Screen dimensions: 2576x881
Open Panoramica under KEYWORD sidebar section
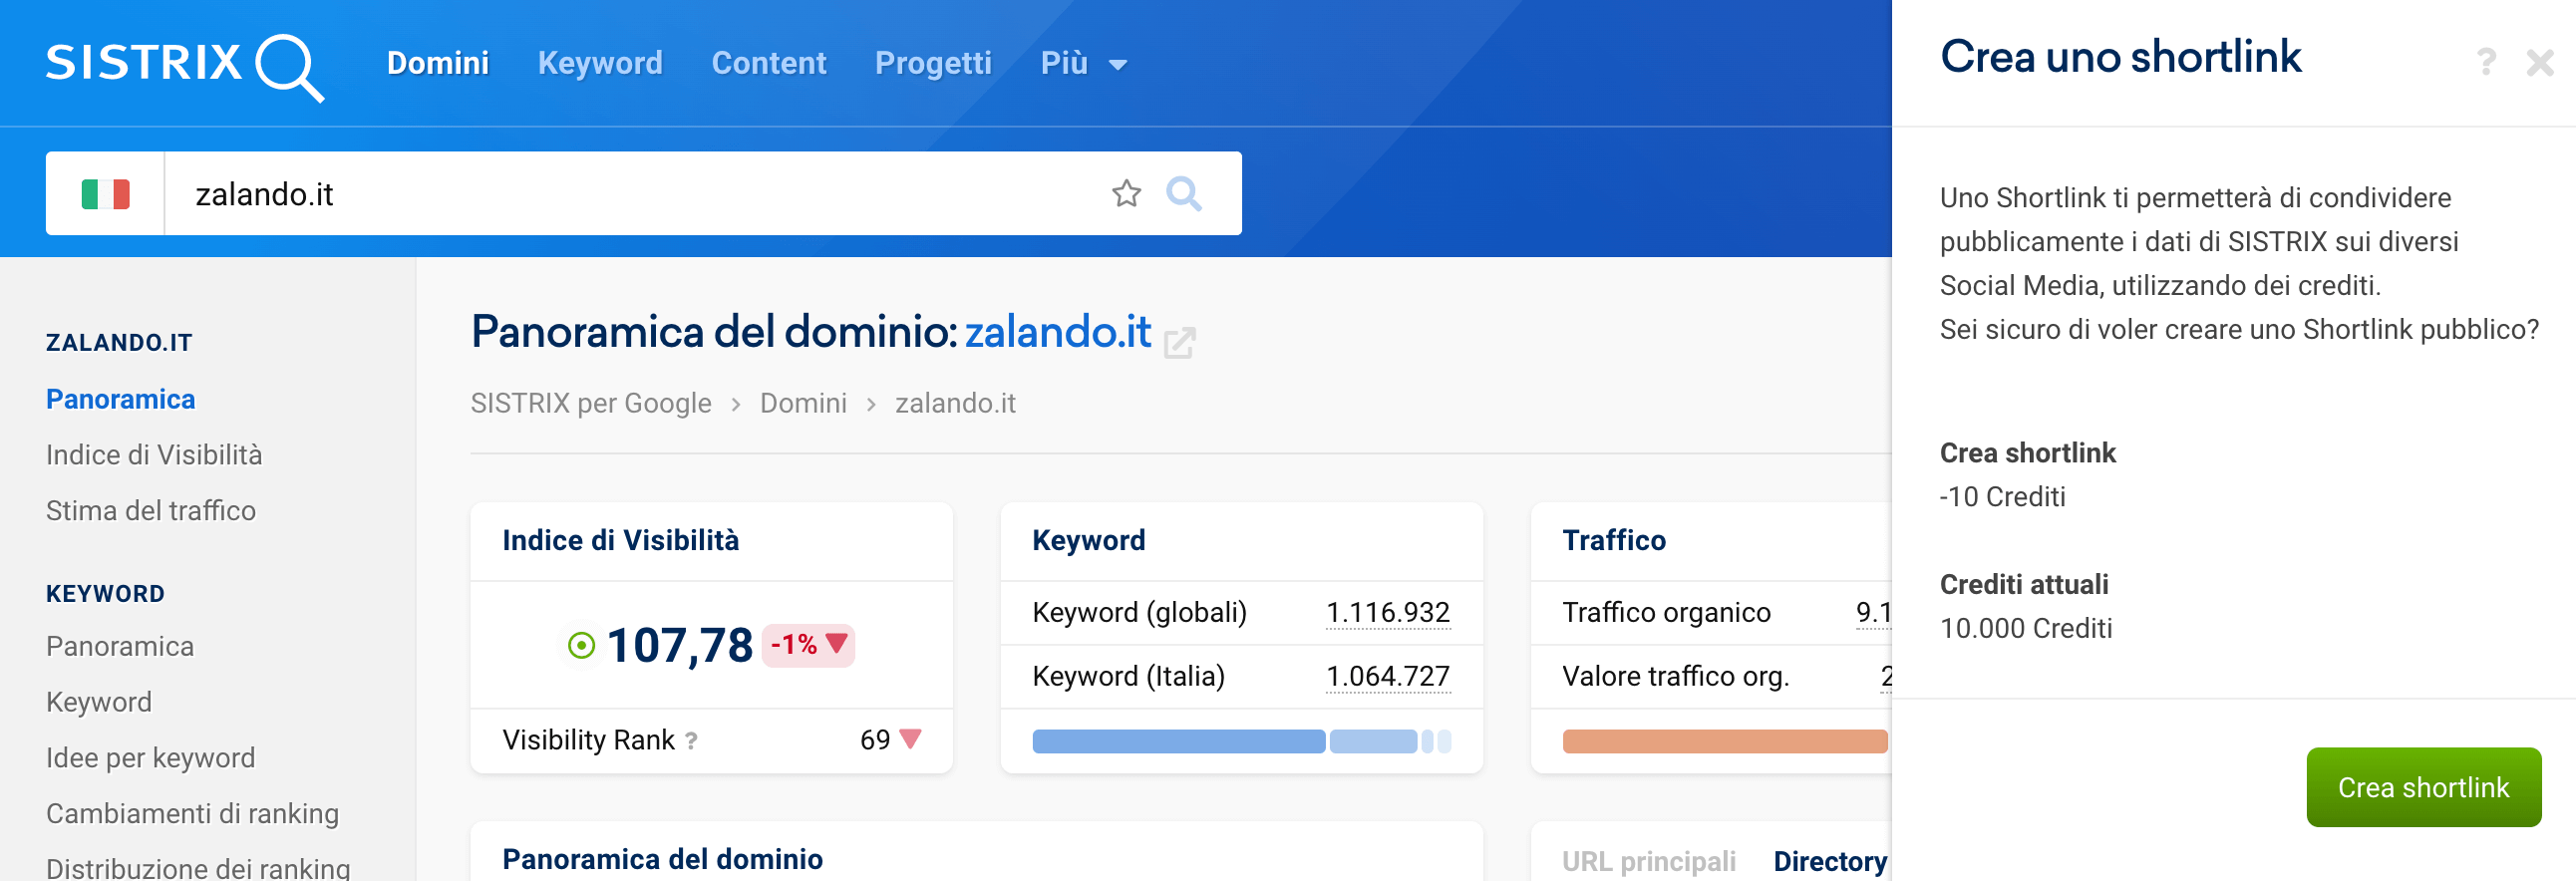pyautogui.click(x=120, y=646)
